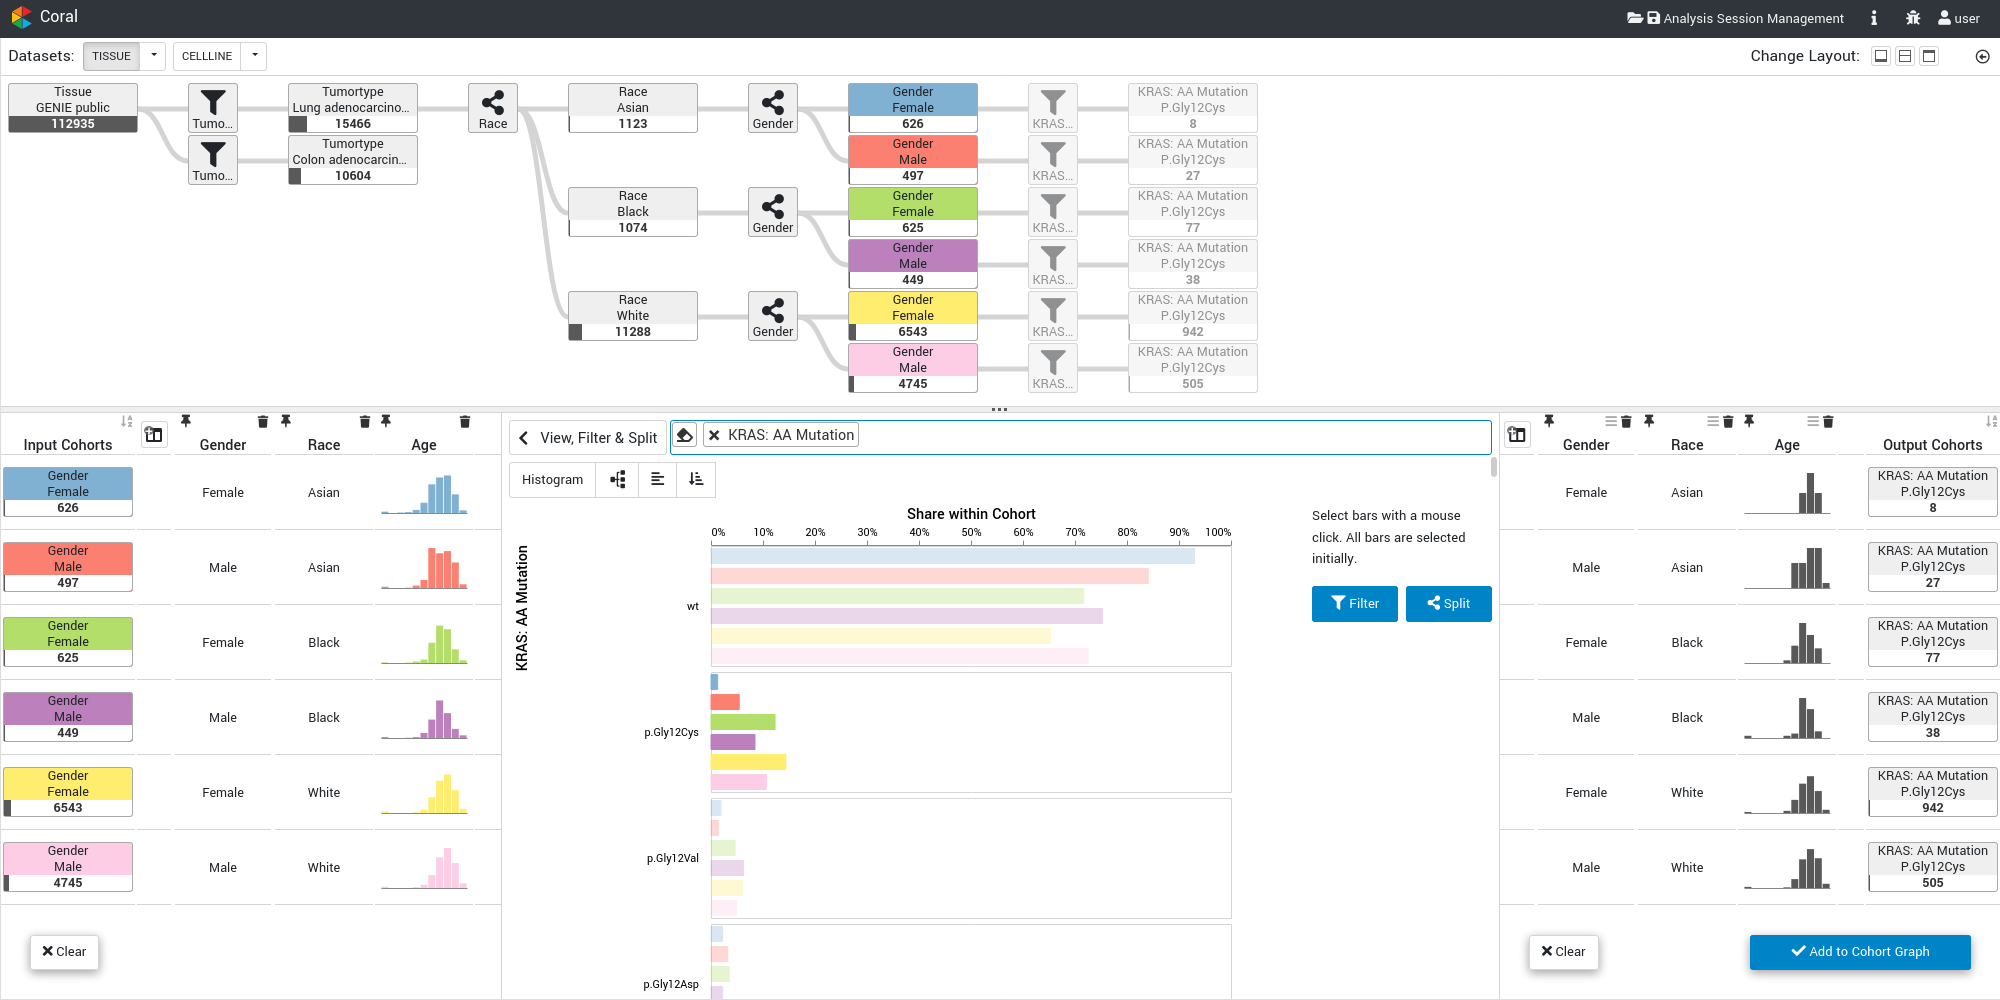Select the Lung adenocarcinoma cohort node
Screen dimensions: 2000x1000
(x=353, y=108)
